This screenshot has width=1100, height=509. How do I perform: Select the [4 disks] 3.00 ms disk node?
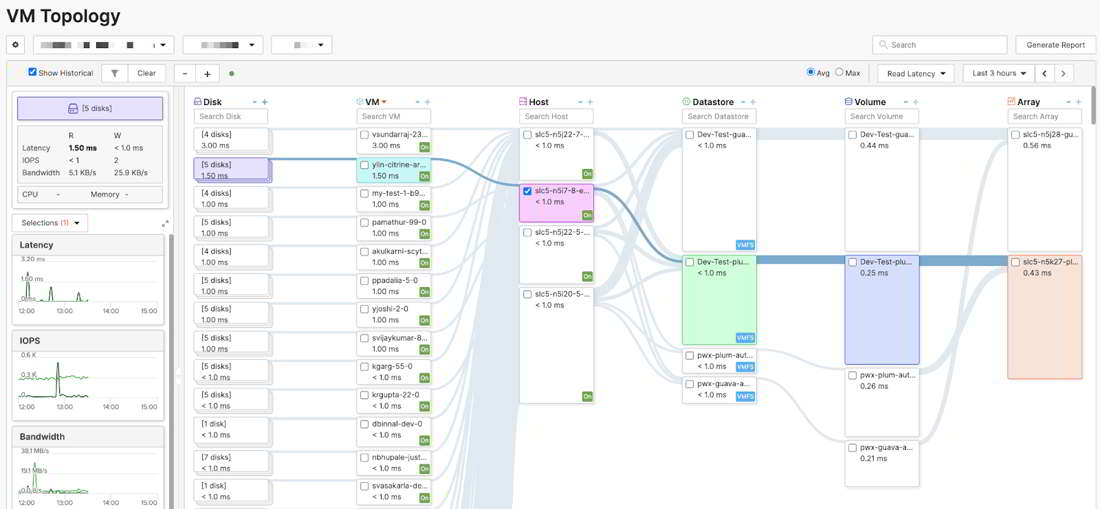[232, 140]
